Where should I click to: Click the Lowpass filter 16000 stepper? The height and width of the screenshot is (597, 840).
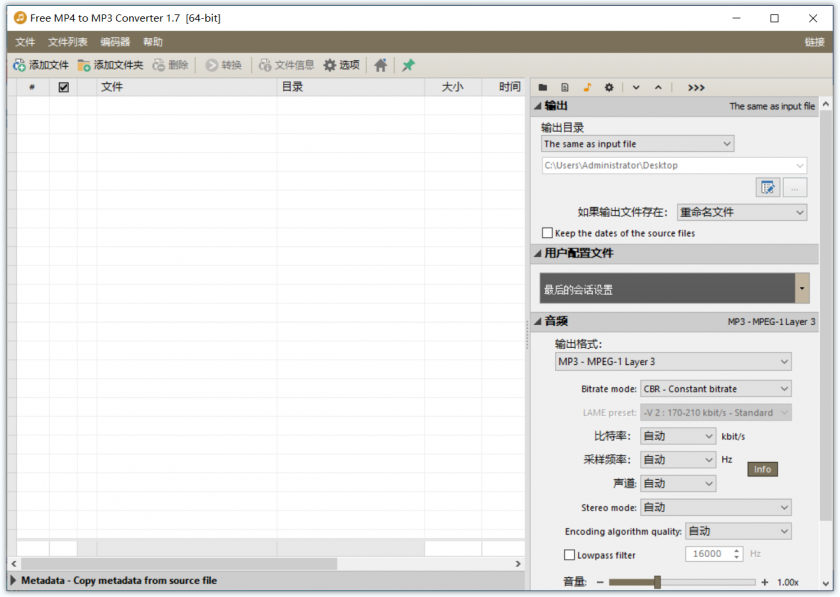point(737,554)
